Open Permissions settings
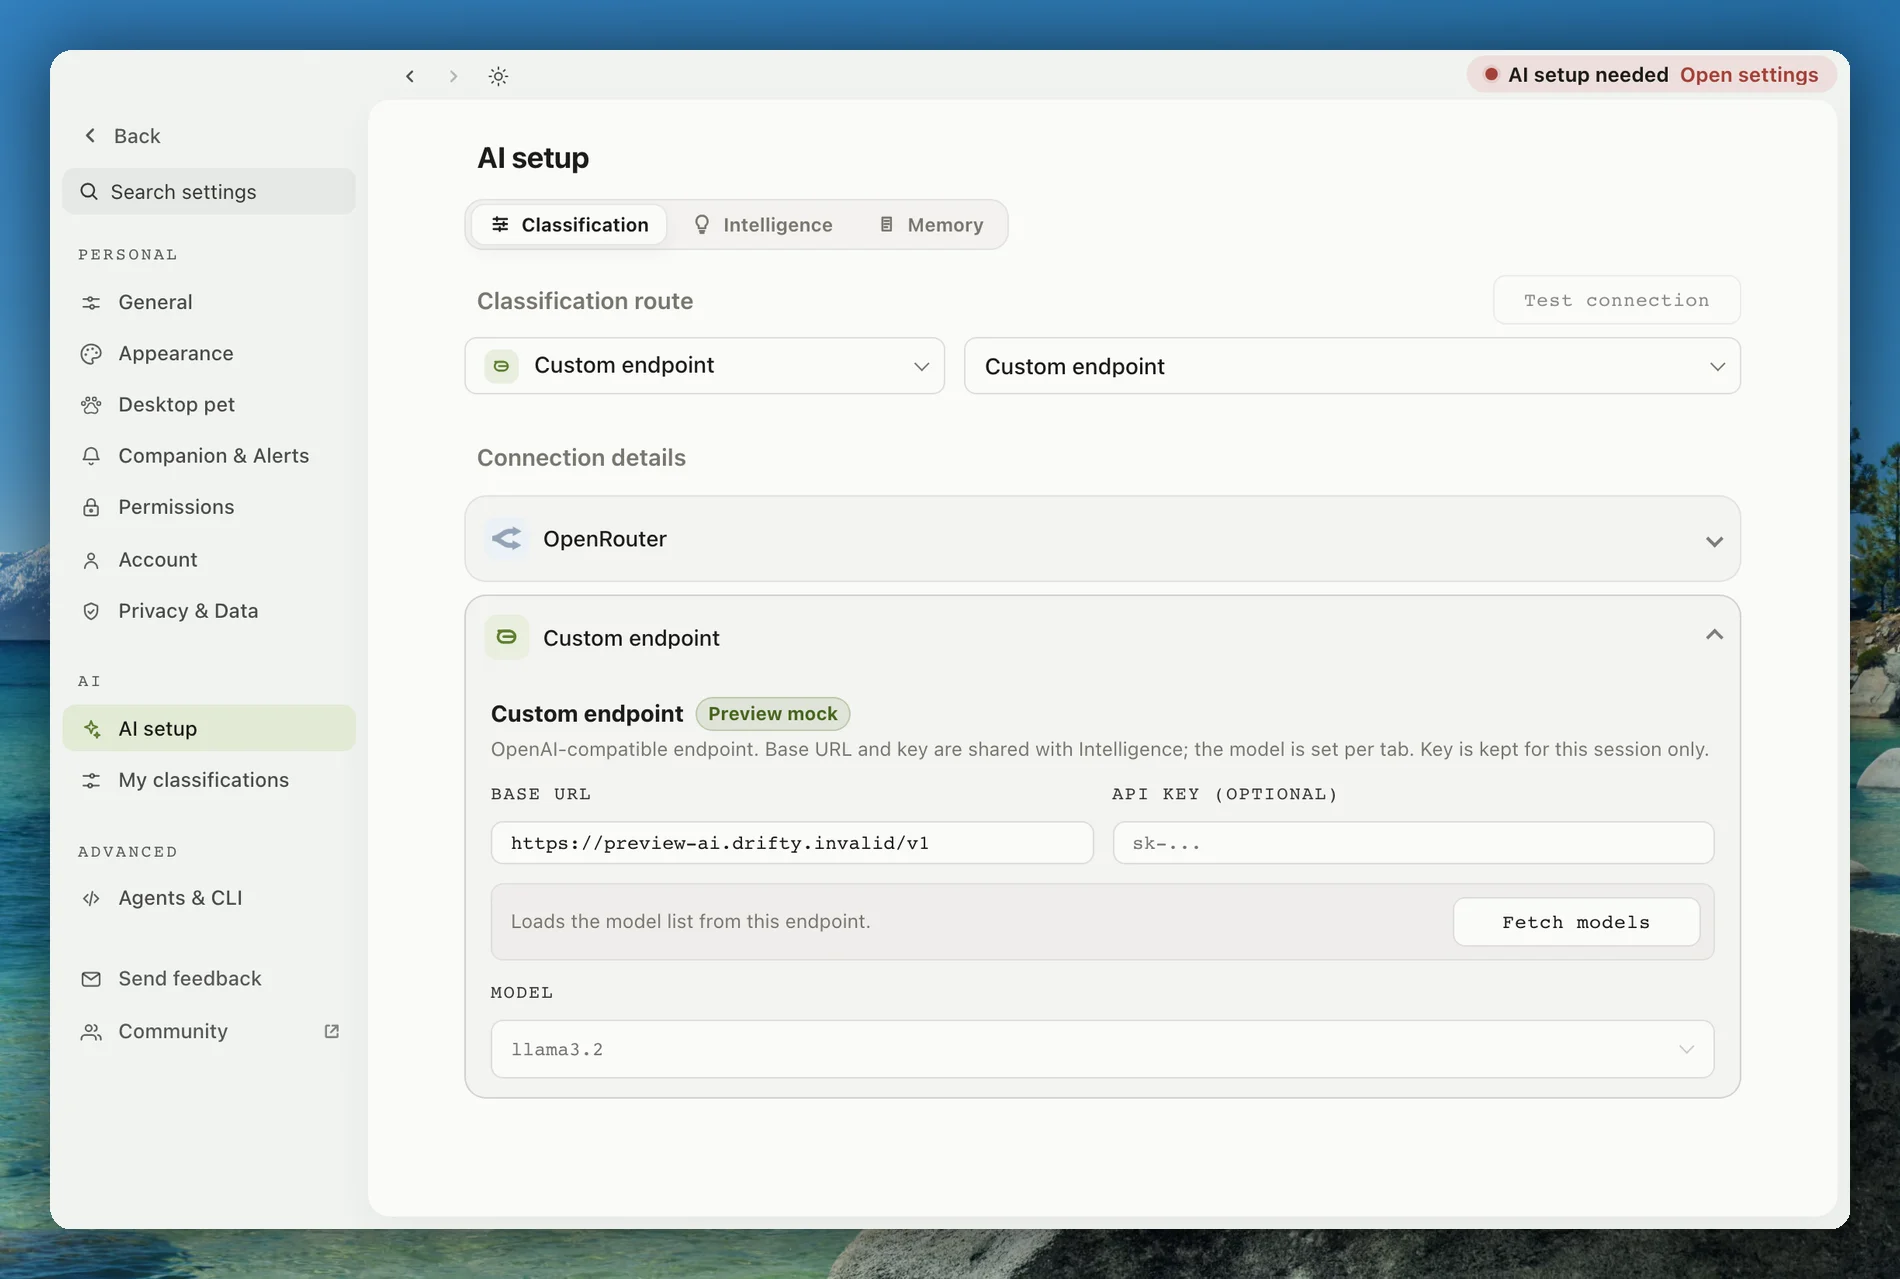This screenshot has height=1279, width=1900. pos(209,507)
